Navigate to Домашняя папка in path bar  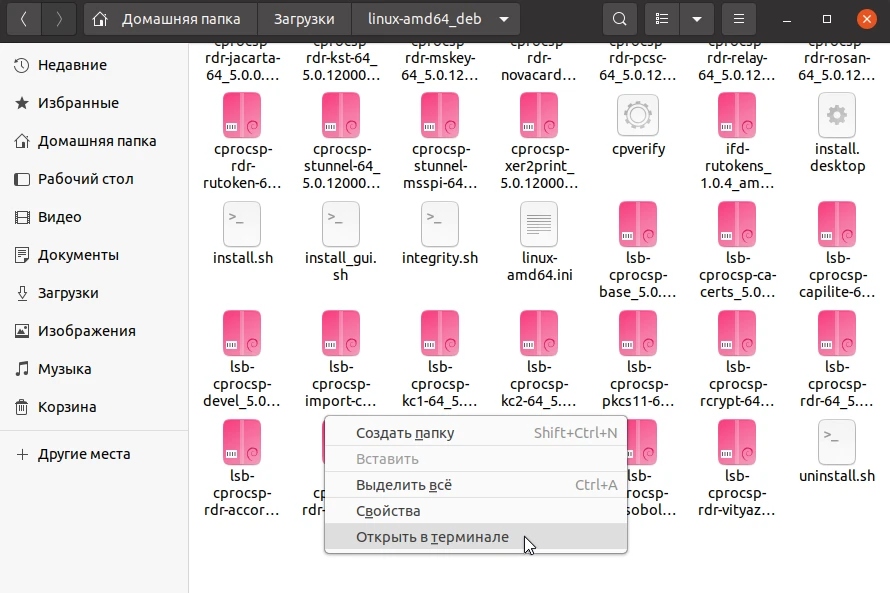click(x=171, y=19)
